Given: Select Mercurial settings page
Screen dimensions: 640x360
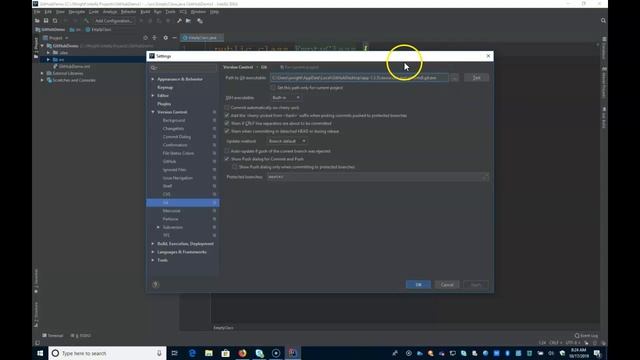Looking at the screenshot, I should pyautogui.click(x=171, y=211).
